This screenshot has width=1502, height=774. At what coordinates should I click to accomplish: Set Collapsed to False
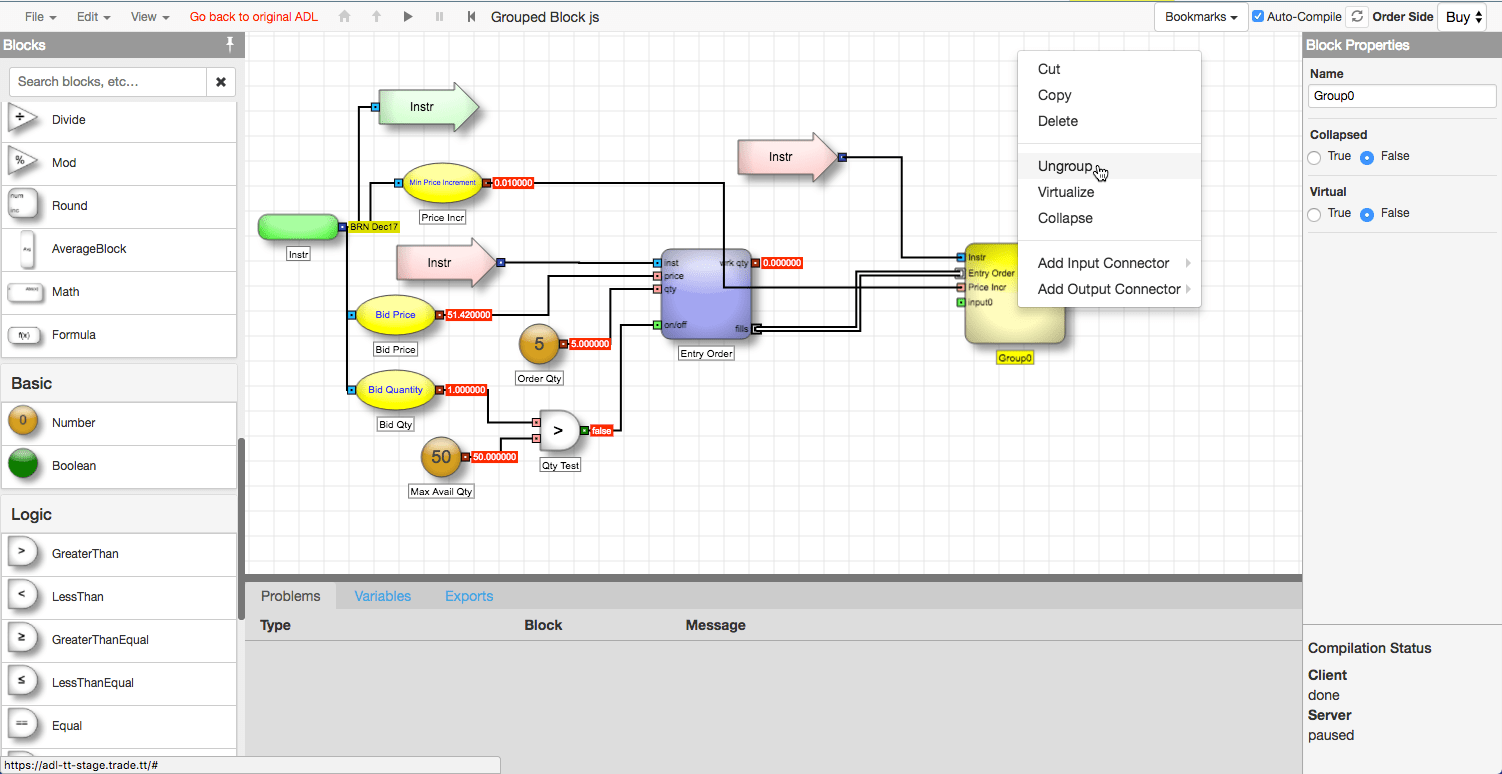pyautogui.click(x=1367, y=157)
